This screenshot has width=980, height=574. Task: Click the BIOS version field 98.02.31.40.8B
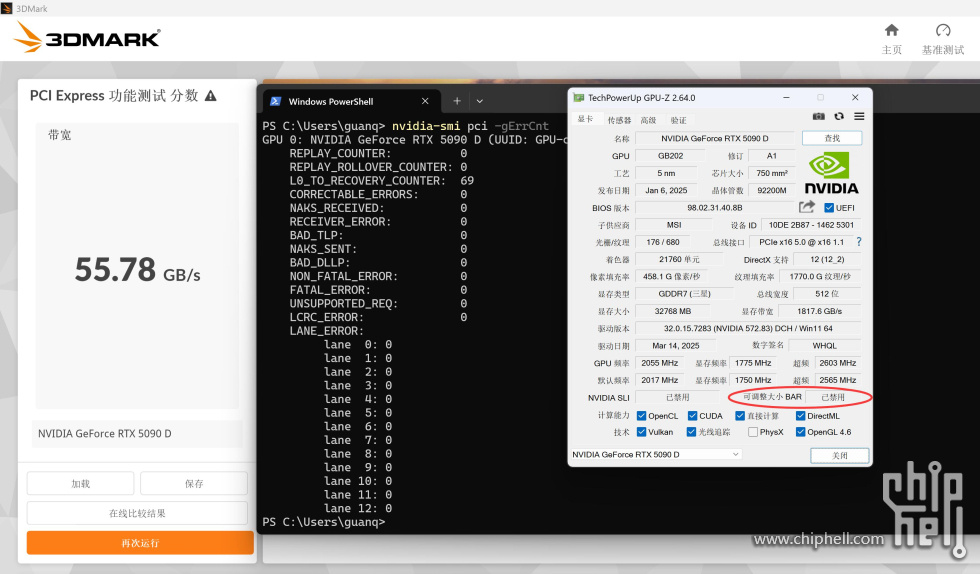[714, 208]
